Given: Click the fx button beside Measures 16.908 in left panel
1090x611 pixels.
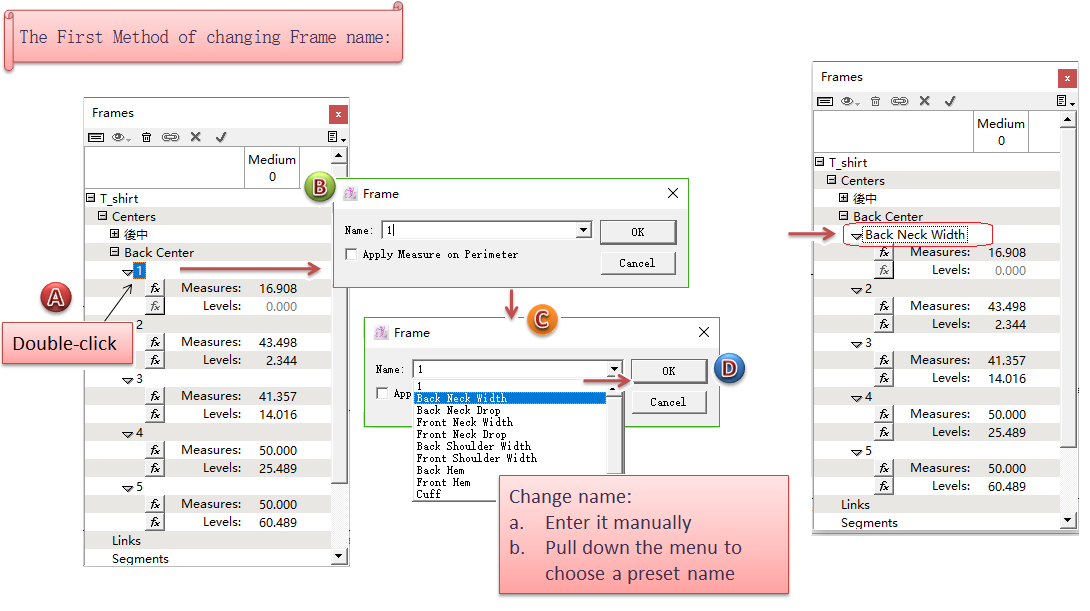Looking at the screenshot, I should (155, 289).
